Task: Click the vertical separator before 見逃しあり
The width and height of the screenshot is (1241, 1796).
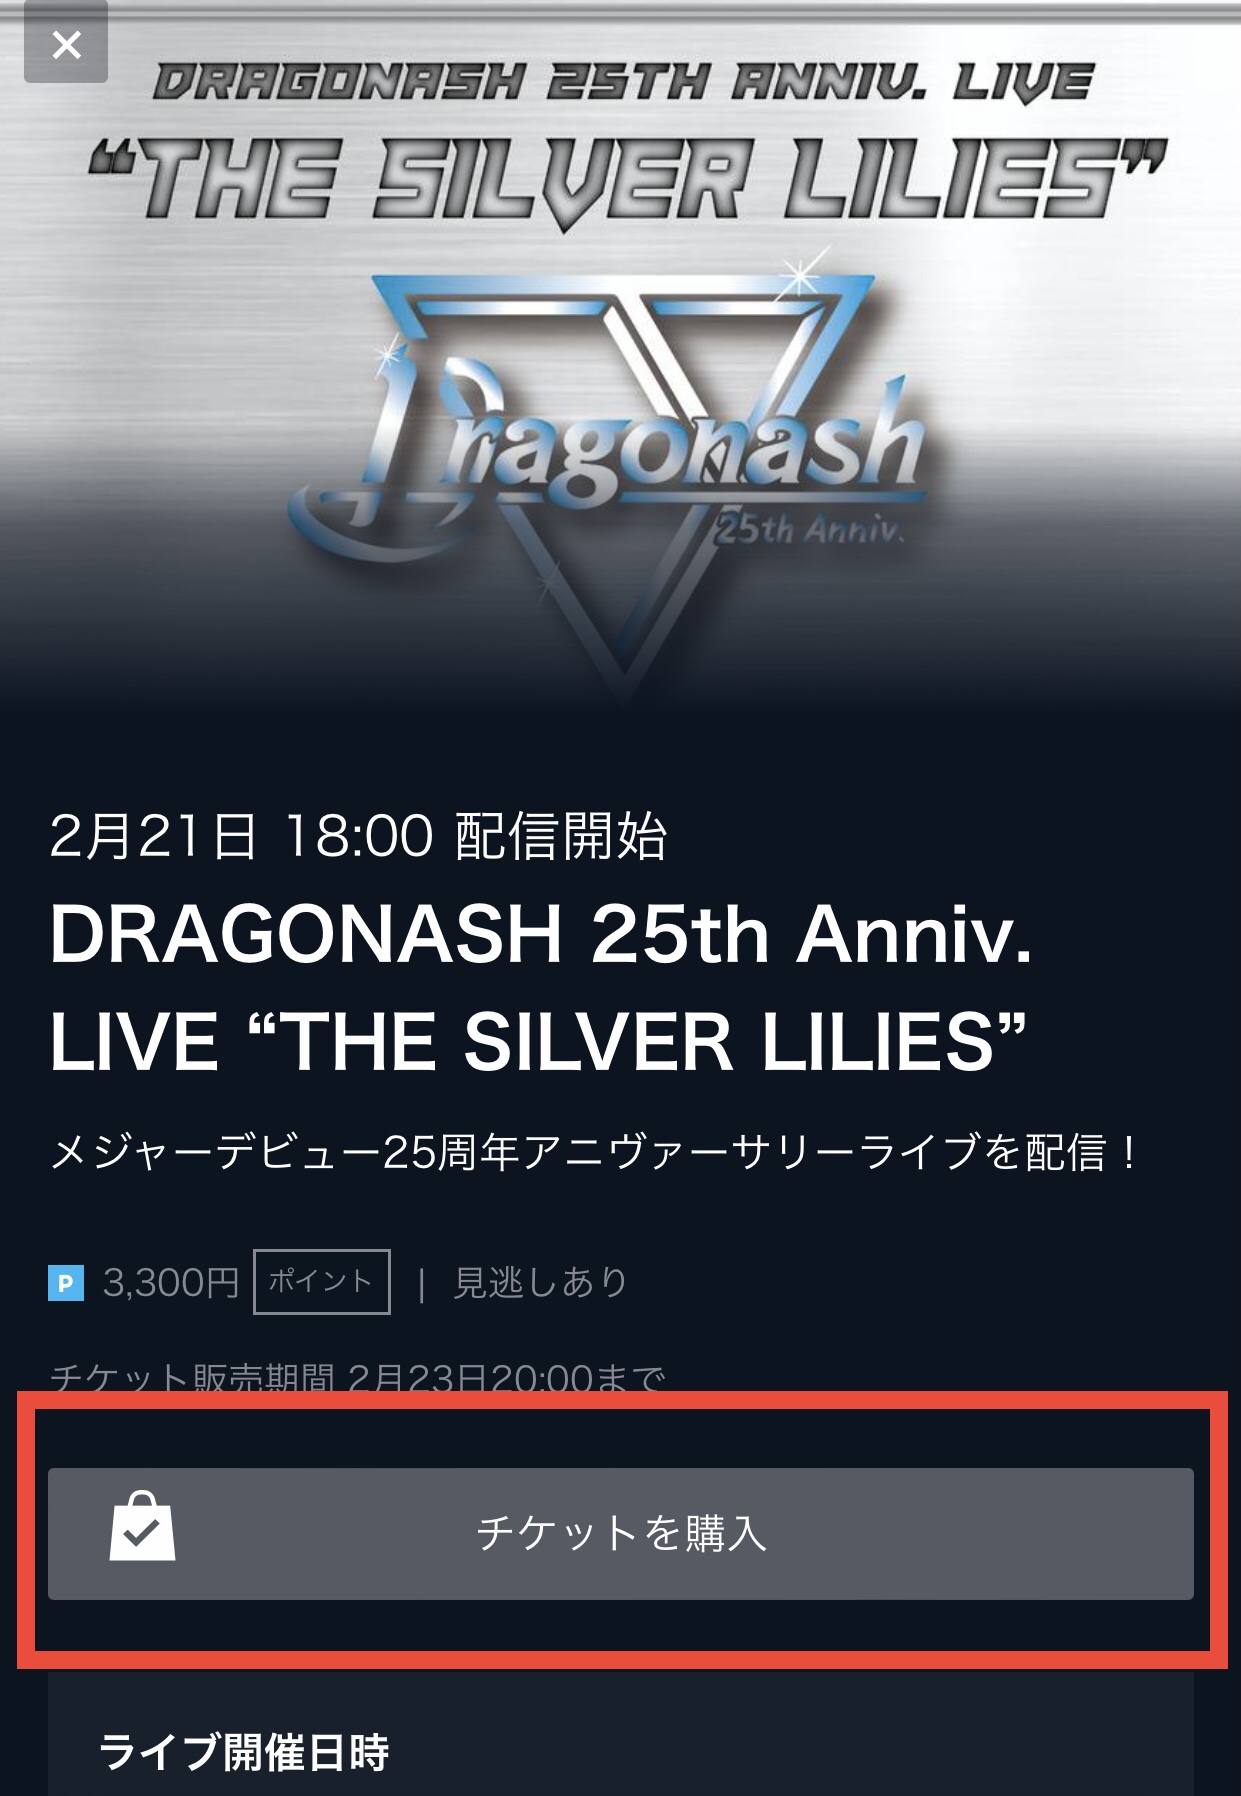Action: [421, 1283]
